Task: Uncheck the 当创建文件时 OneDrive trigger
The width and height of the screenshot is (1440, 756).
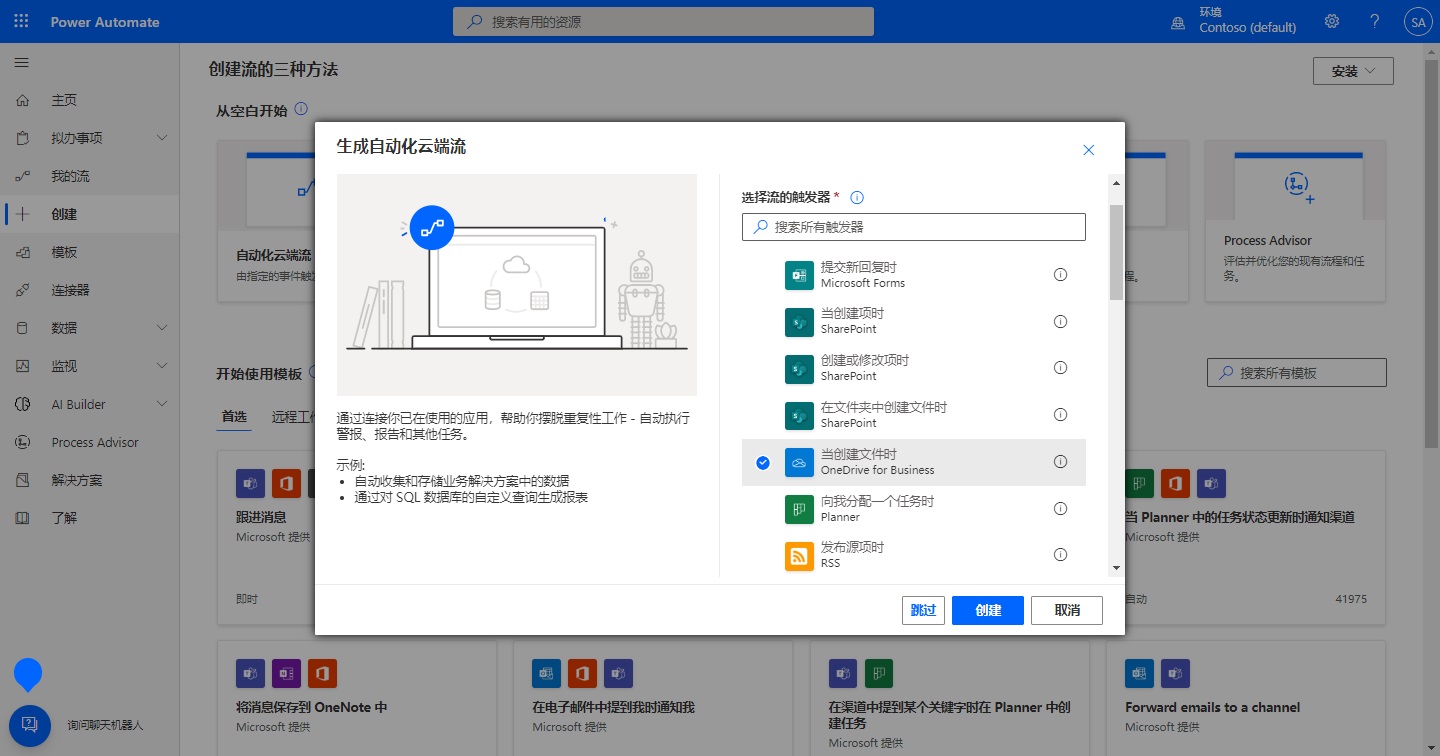Action: pos(763,462)
